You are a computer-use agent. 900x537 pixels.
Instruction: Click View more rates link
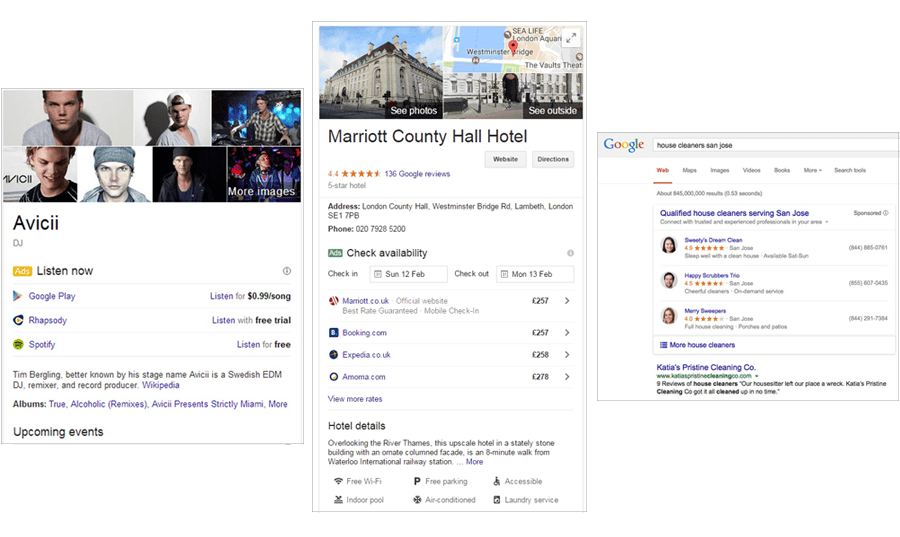pos(355,399)
